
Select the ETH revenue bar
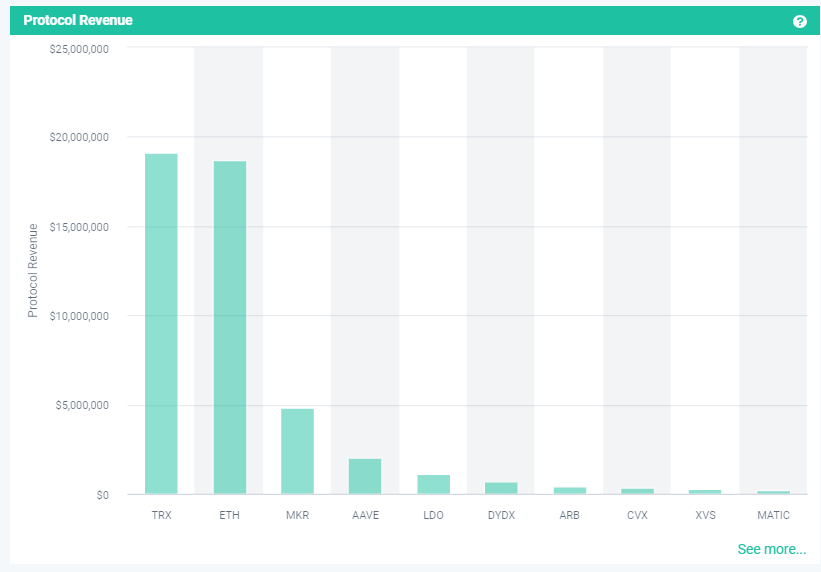(x=230, y=327)
